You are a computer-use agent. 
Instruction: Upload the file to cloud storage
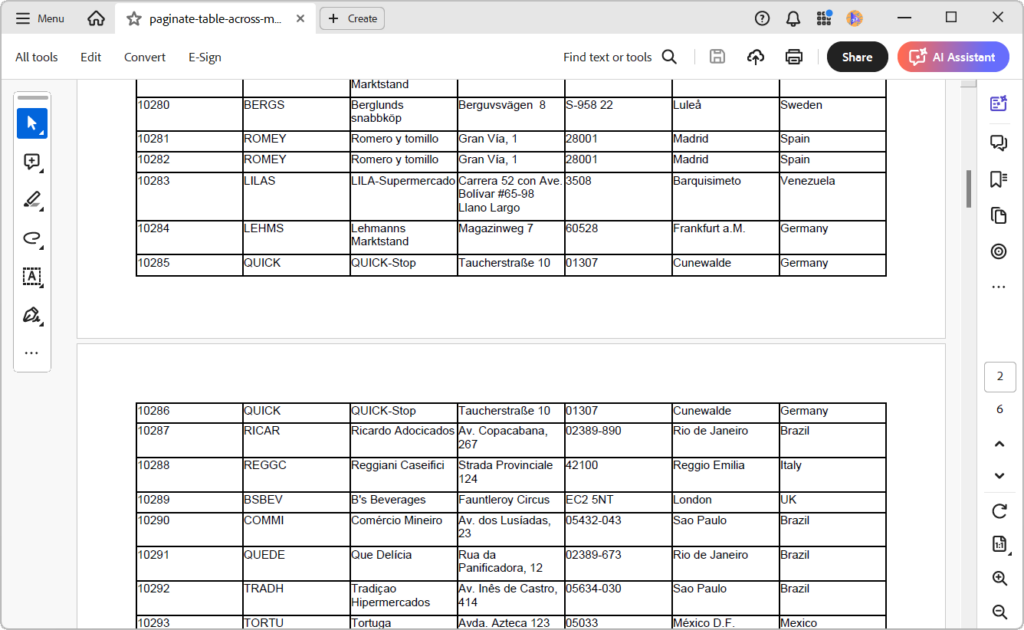click(x=755, y=57)
